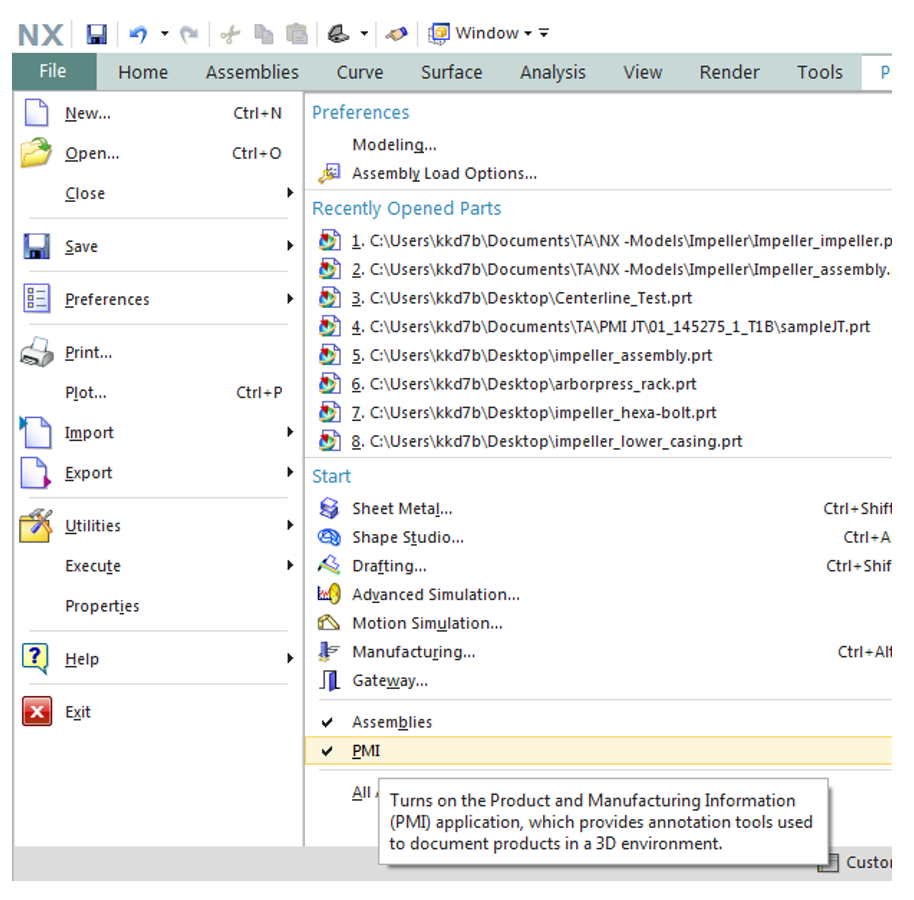The width and height of the screenshot is (914, 900).
Task: Toggle the Assemblies application checkmark
Action: [328, 722]
